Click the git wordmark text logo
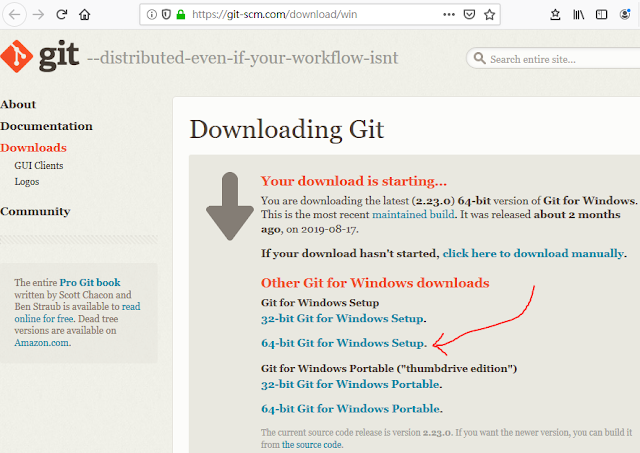640x453 pixels. (x=59, y=56)
